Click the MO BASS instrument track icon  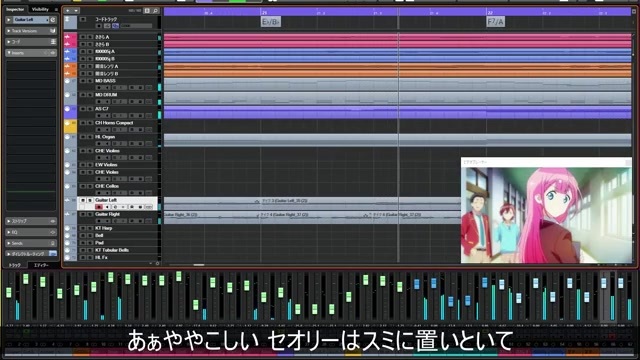tap(67, 81)
